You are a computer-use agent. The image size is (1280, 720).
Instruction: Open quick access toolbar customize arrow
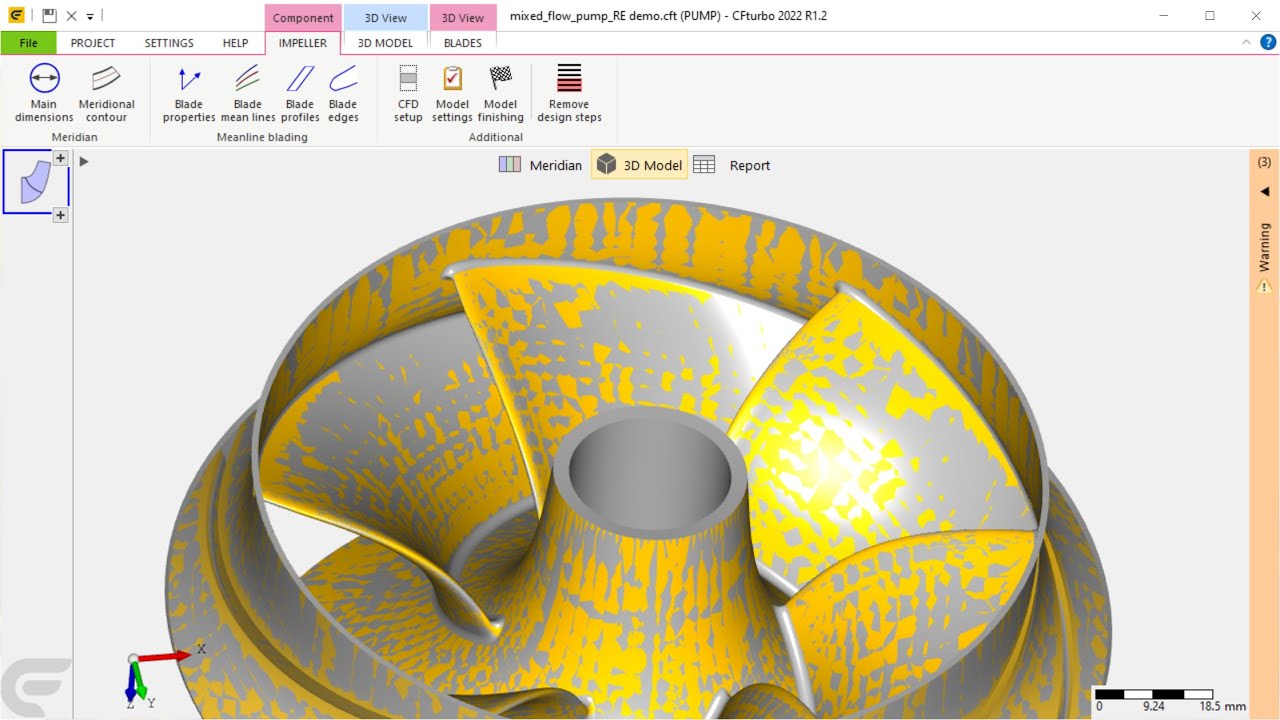point(90,17)
